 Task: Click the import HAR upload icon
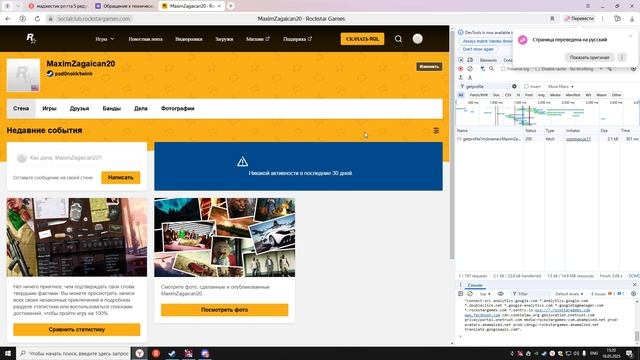click(x=461, y=78)
